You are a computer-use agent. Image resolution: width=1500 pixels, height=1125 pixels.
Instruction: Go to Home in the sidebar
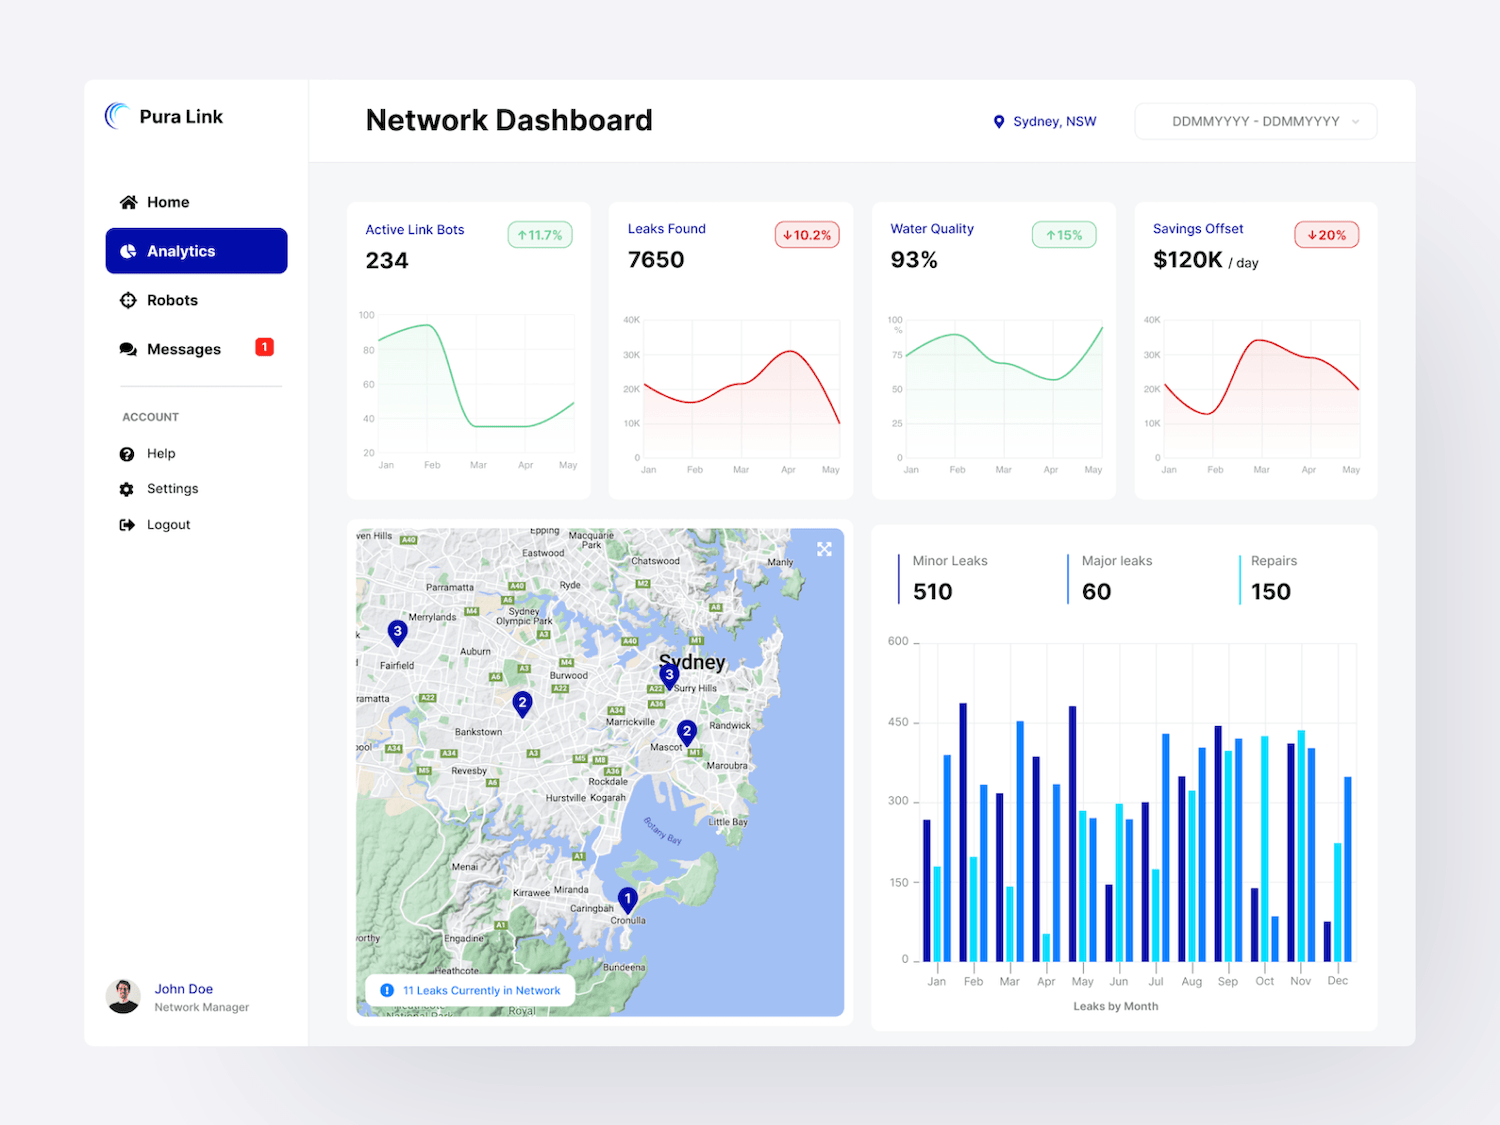167,202
